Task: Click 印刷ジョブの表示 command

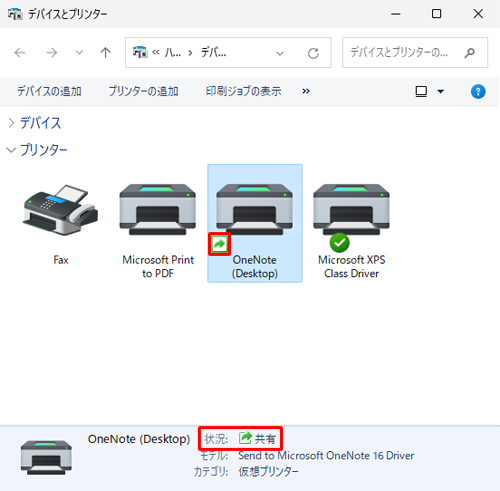Action: (244, 91)
